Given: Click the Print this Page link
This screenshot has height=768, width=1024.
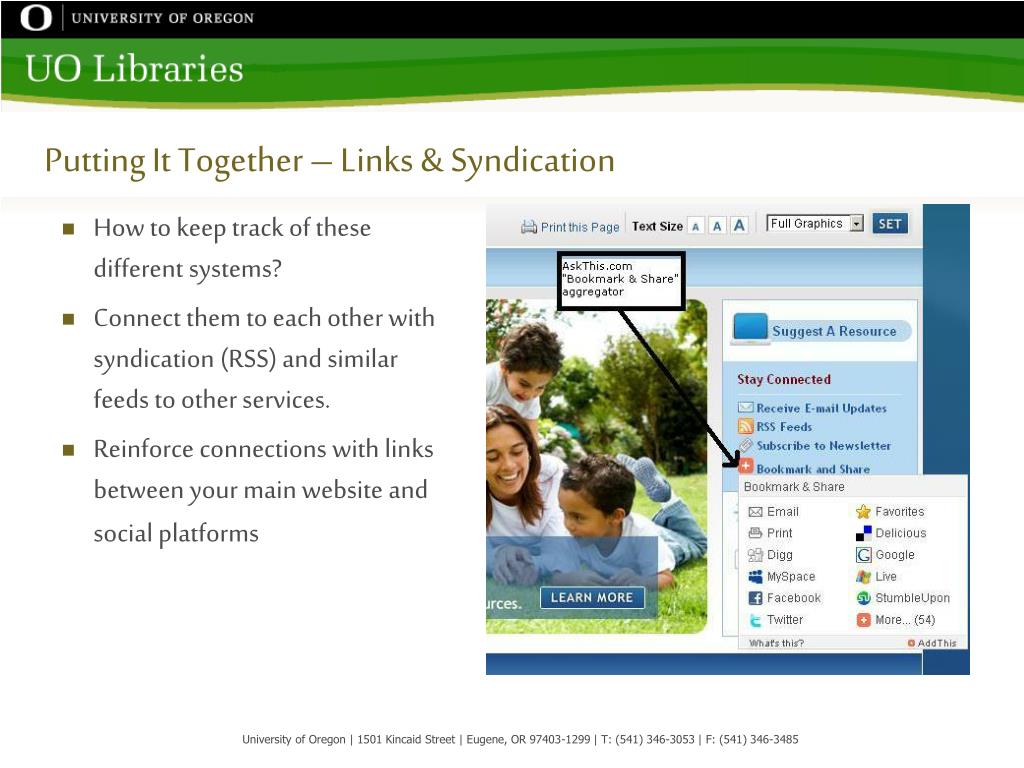Looking at the screenshot, I should tap(579, 227).
